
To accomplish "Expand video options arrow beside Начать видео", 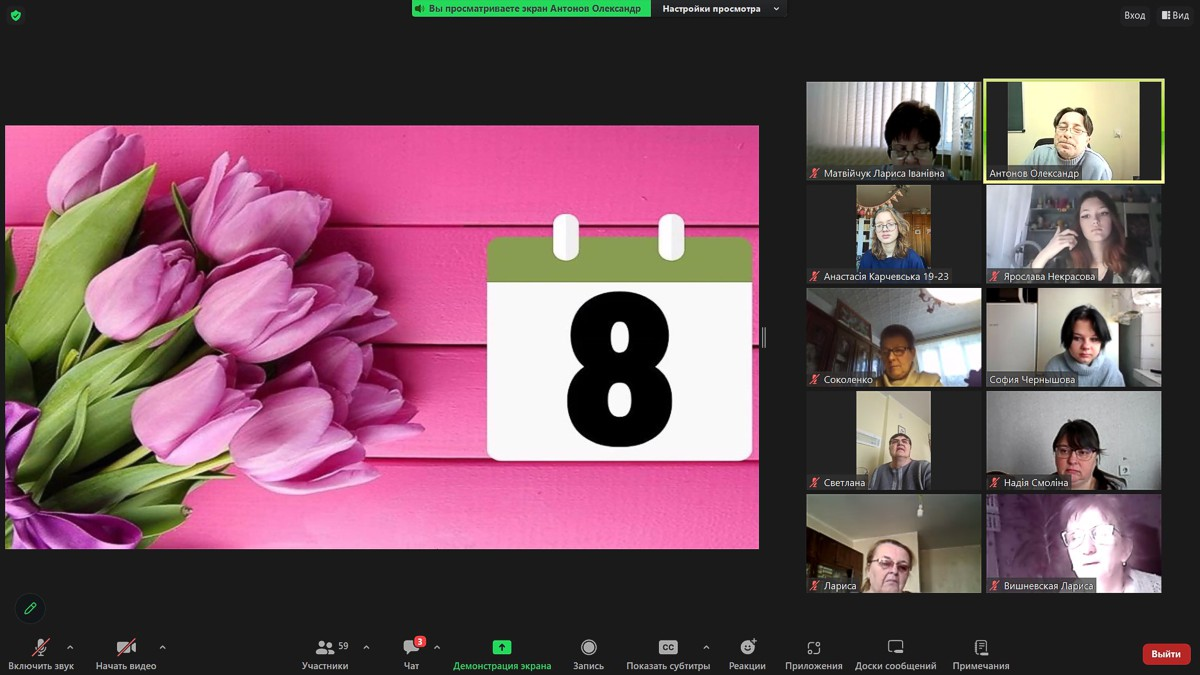I will (162, 648).
